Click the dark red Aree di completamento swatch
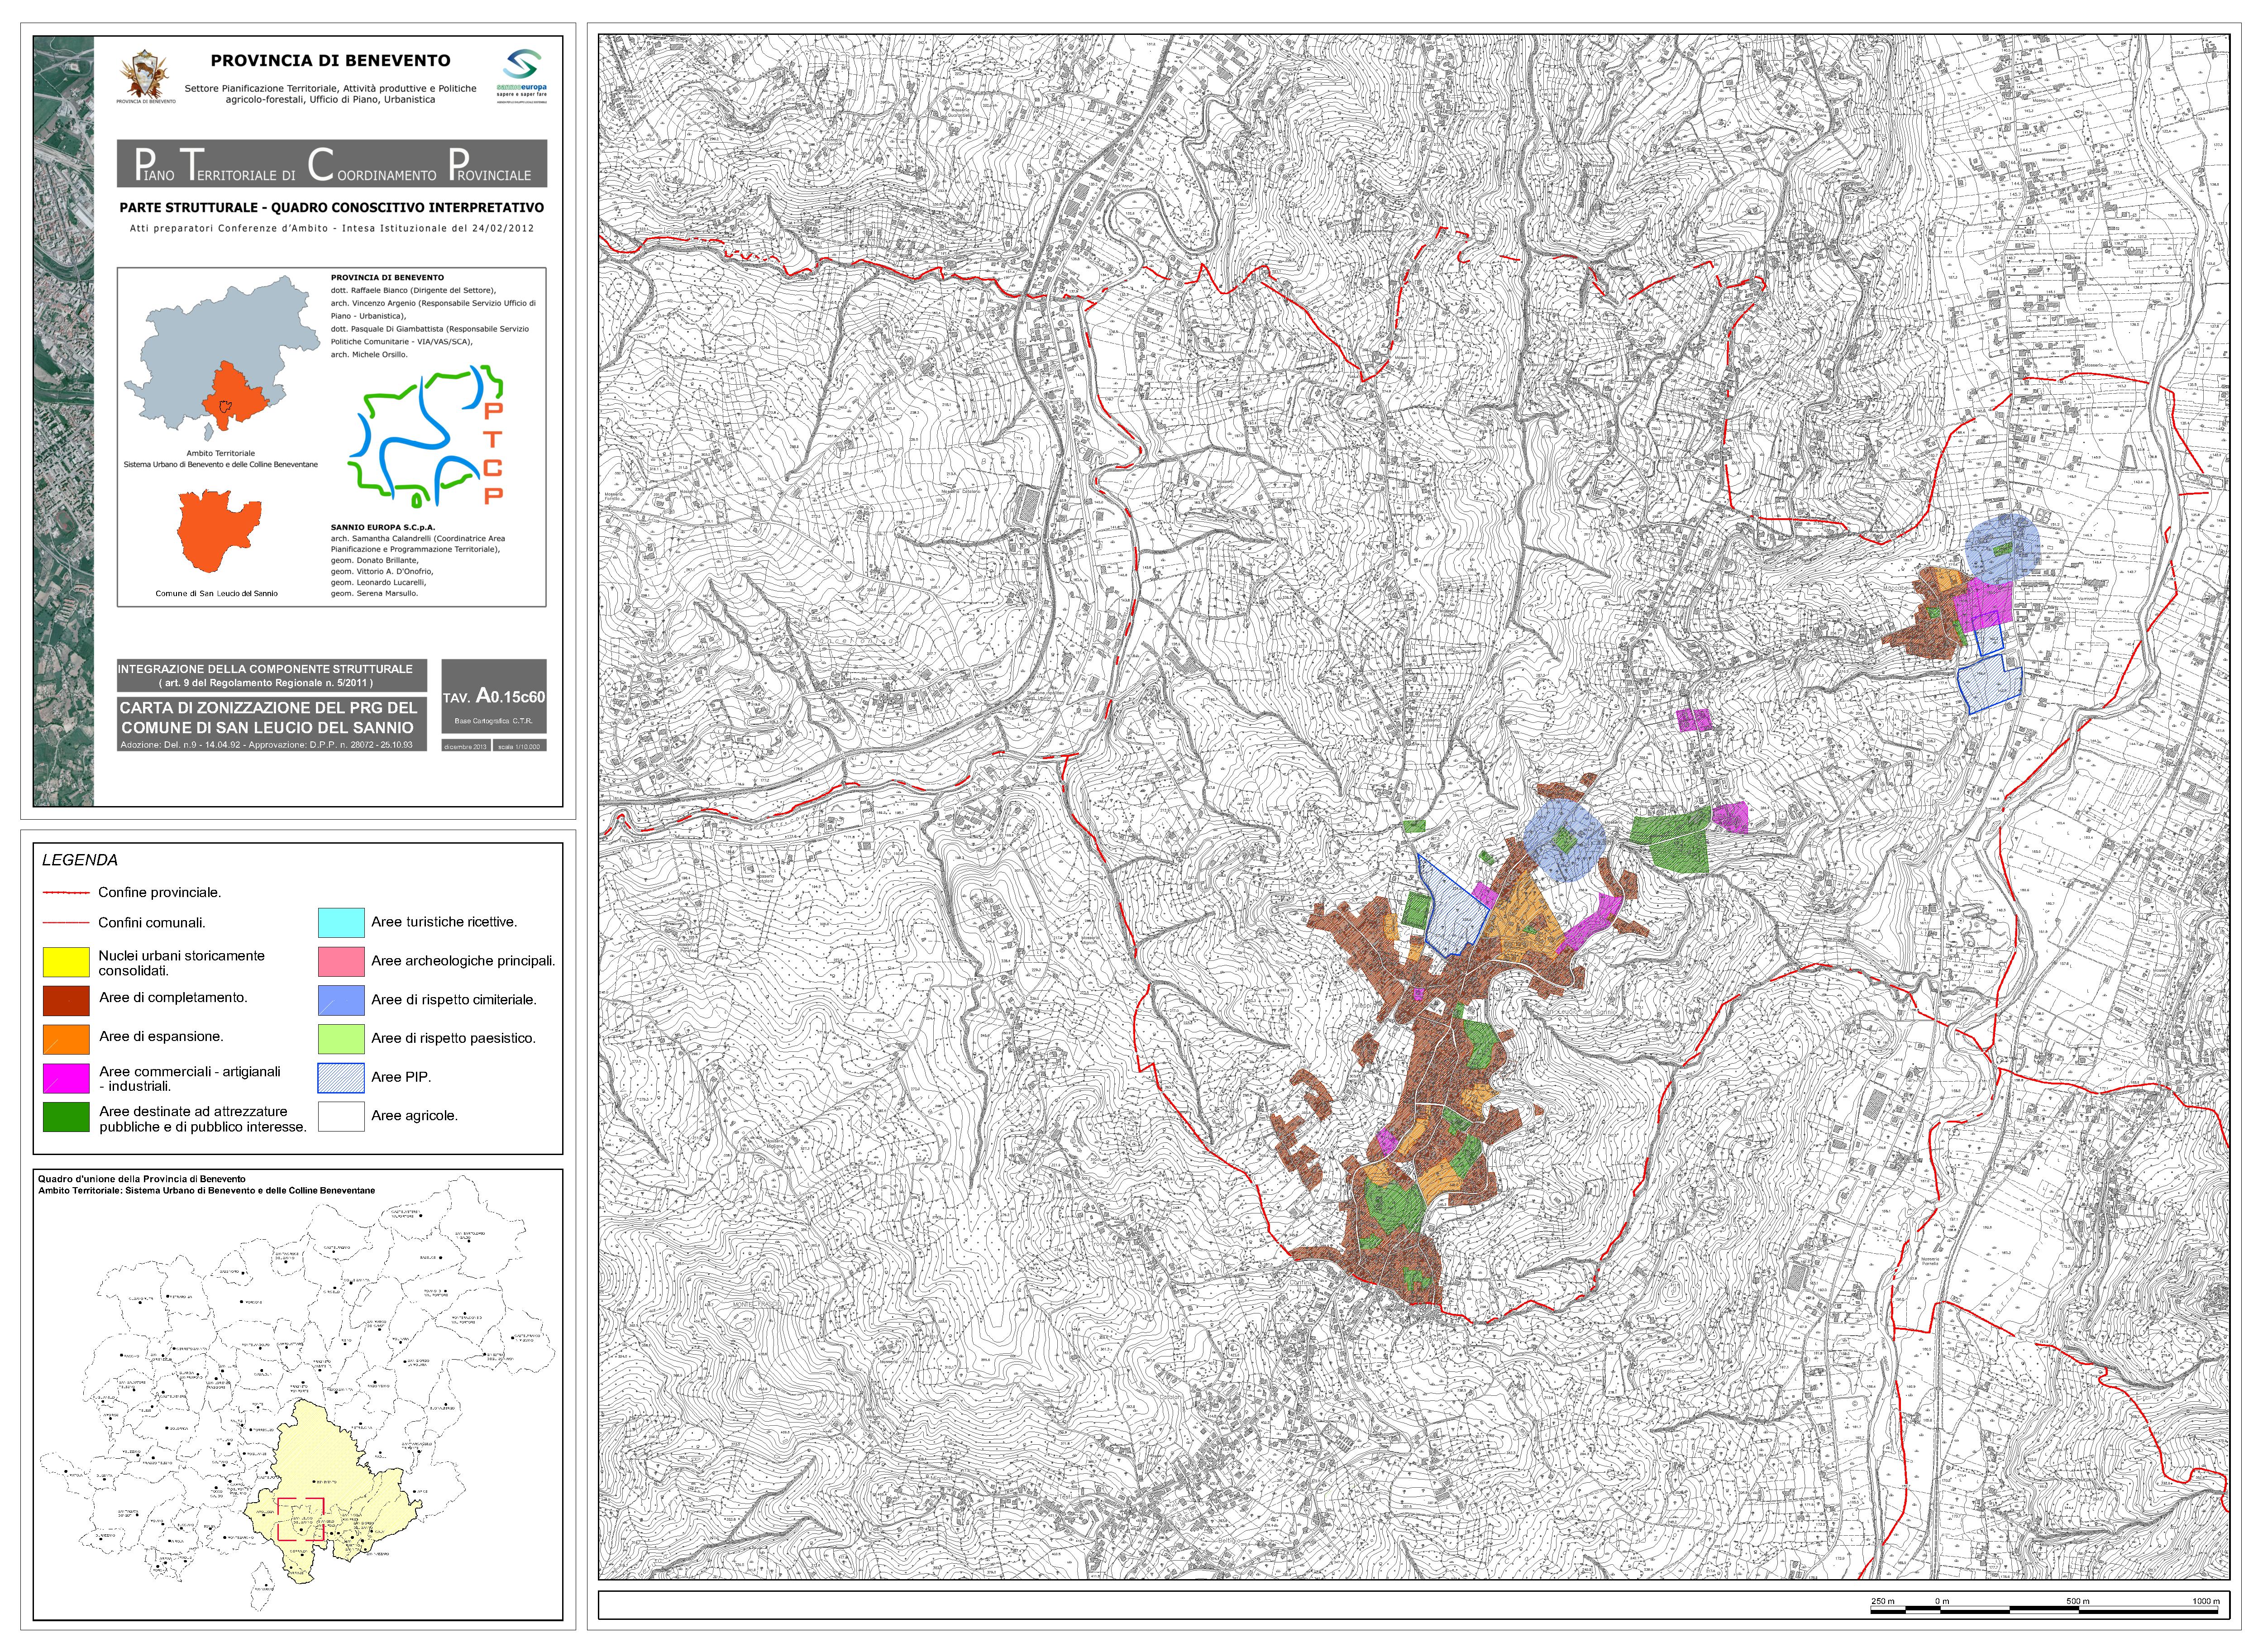Image resolution: width=2263 pixels, height=1652 pixels. 66,1001
